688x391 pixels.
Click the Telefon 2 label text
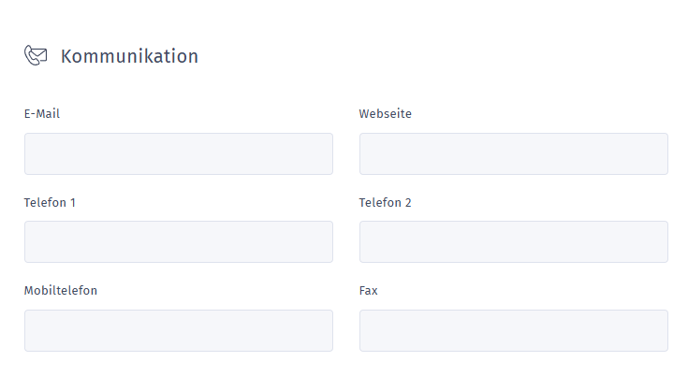tap(385, 202)
